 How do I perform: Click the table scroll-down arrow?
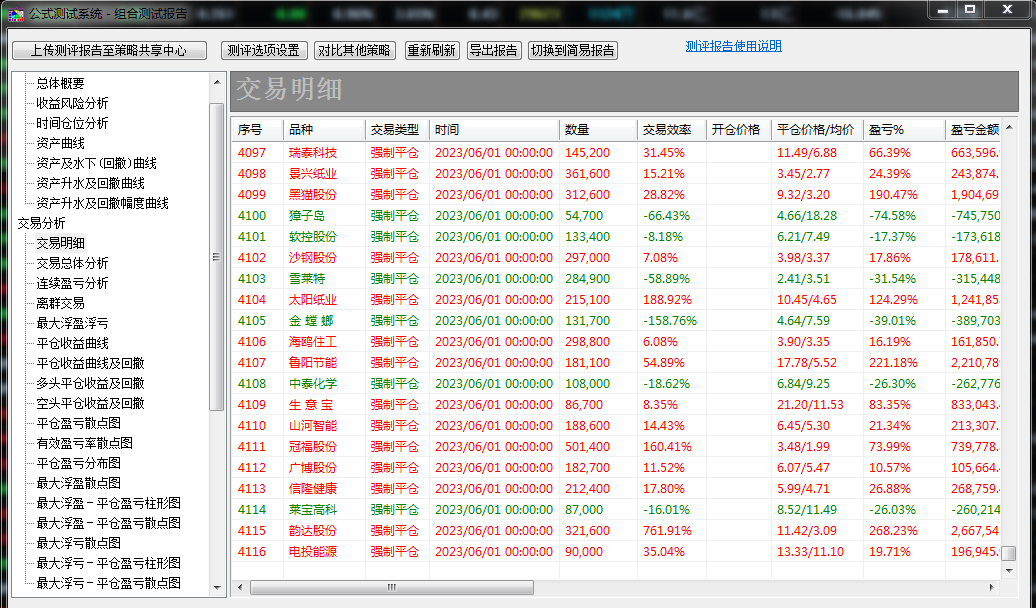1009,570
